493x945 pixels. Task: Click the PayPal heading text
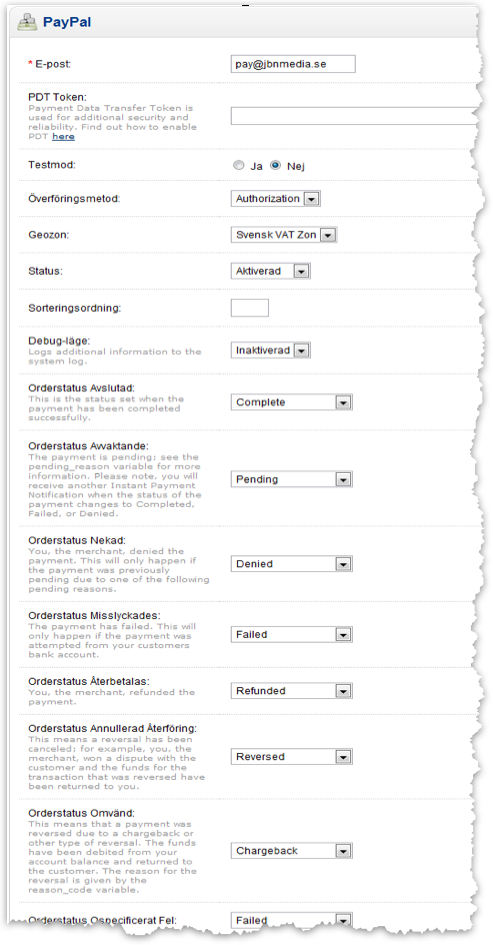67,23
